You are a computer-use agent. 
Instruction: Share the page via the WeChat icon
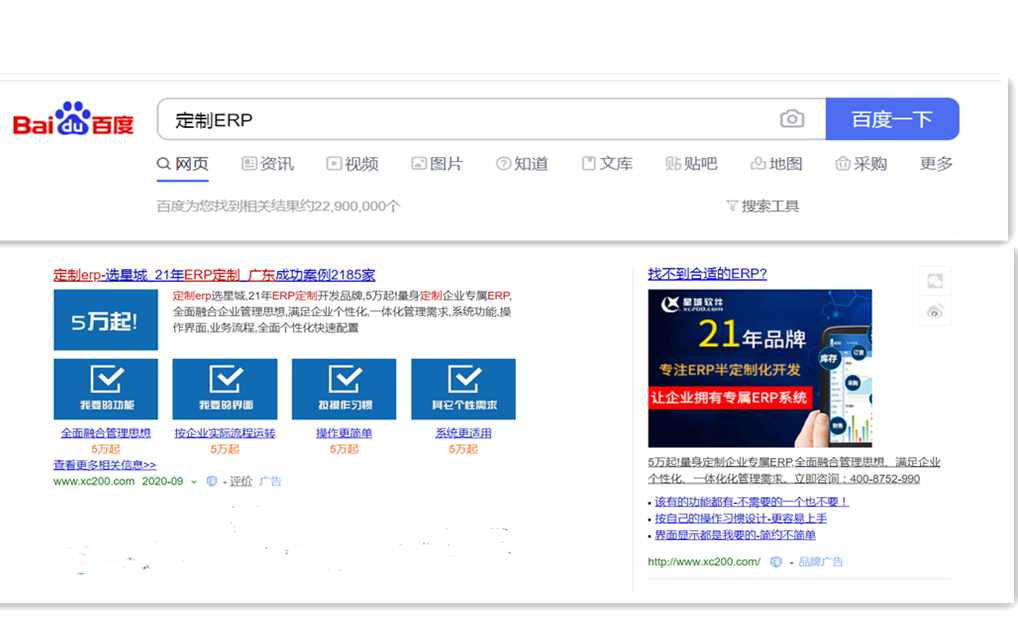coord(935,281)
